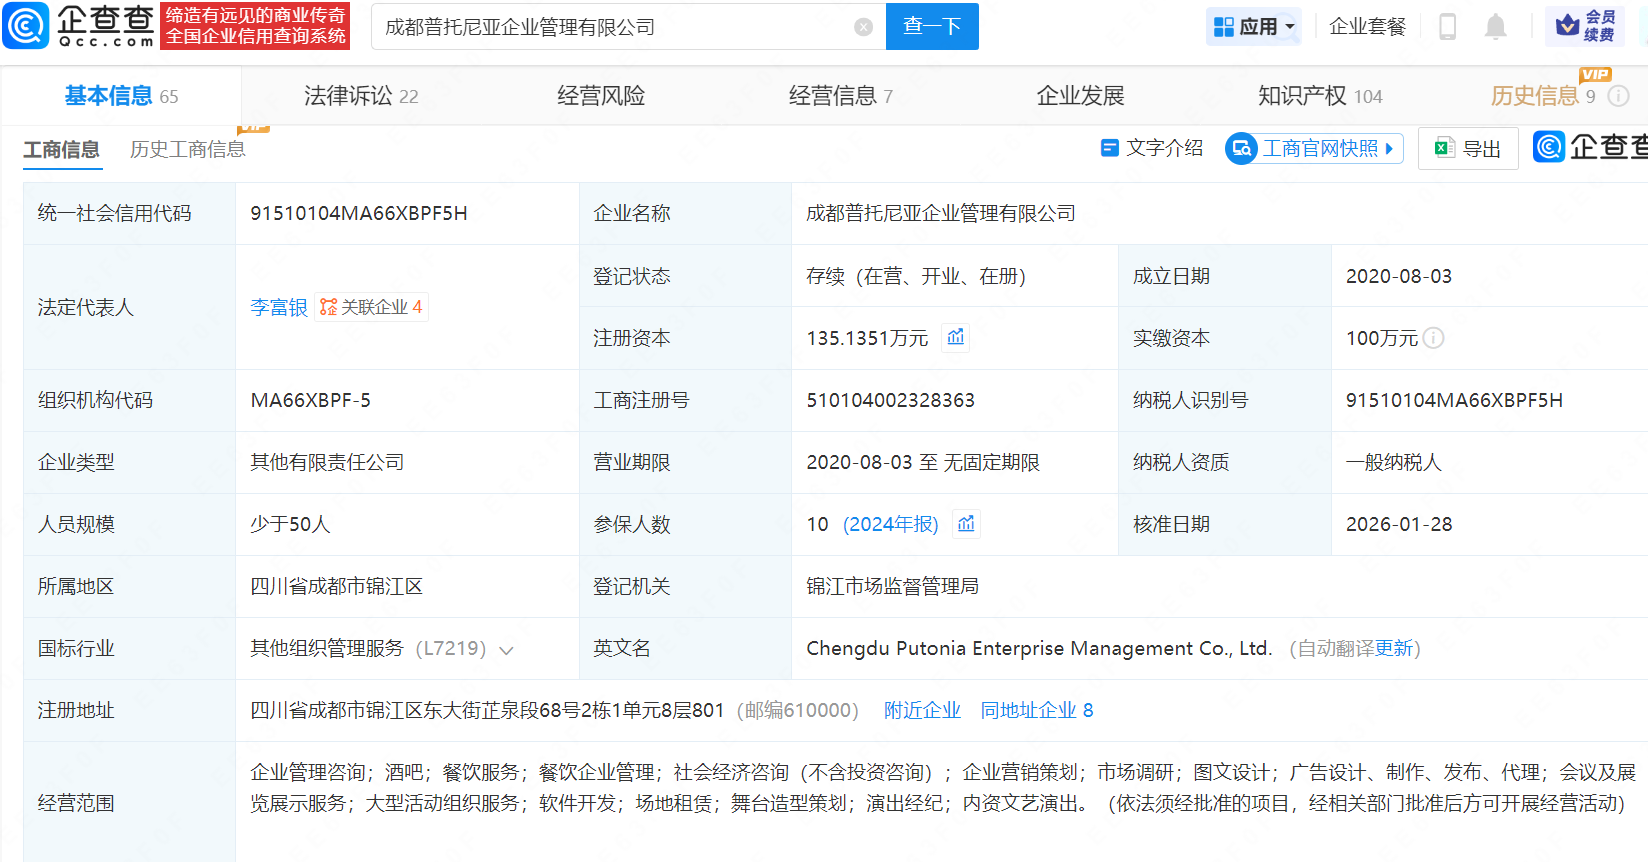This screenshot has height=862, width=1648.
Task: Click the 查一下 search button
Action: (931, 27)
